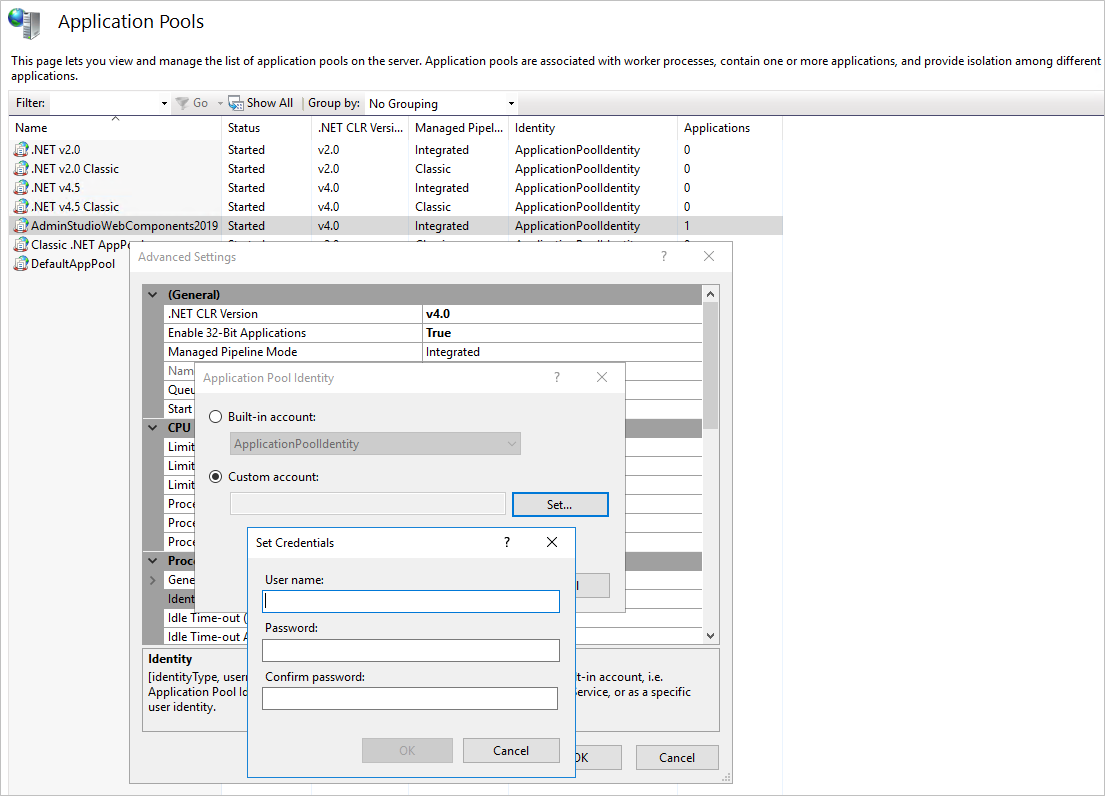Click the help icon in Set Credentials

coord(507,542)
